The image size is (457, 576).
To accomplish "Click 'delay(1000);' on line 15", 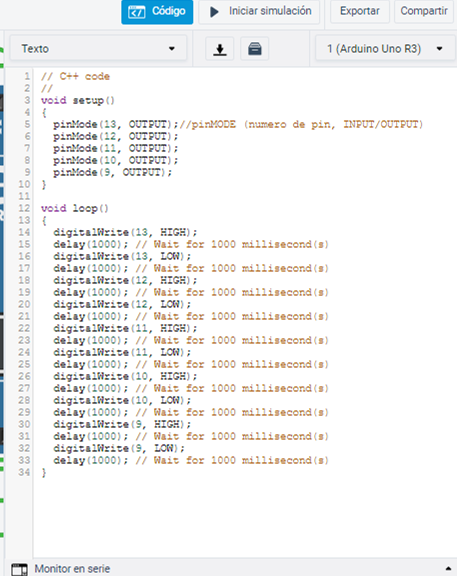I will [x=91, y=245].
